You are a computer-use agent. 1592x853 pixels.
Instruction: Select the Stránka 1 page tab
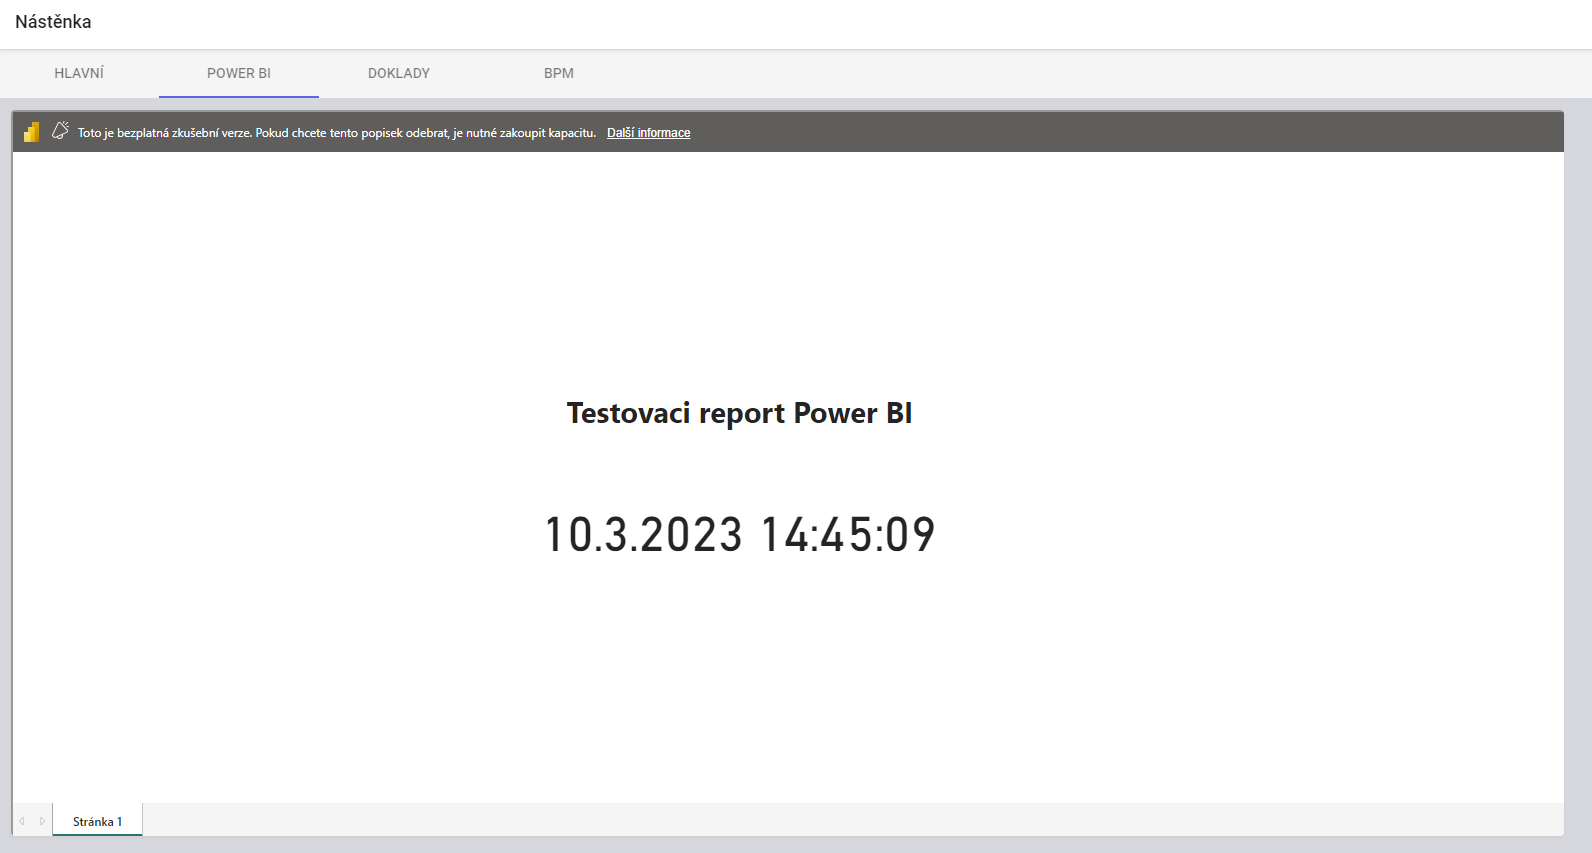97,821
